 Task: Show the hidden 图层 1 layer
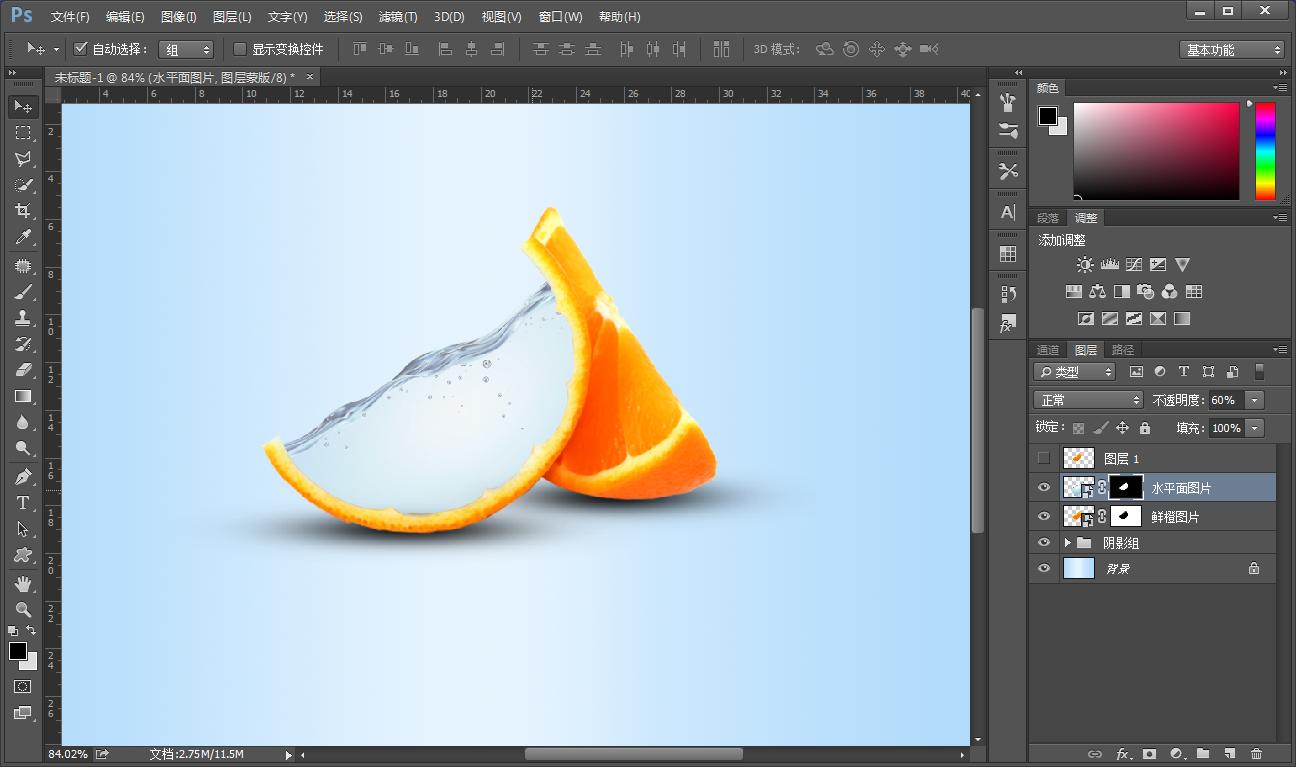[1044, 459]
